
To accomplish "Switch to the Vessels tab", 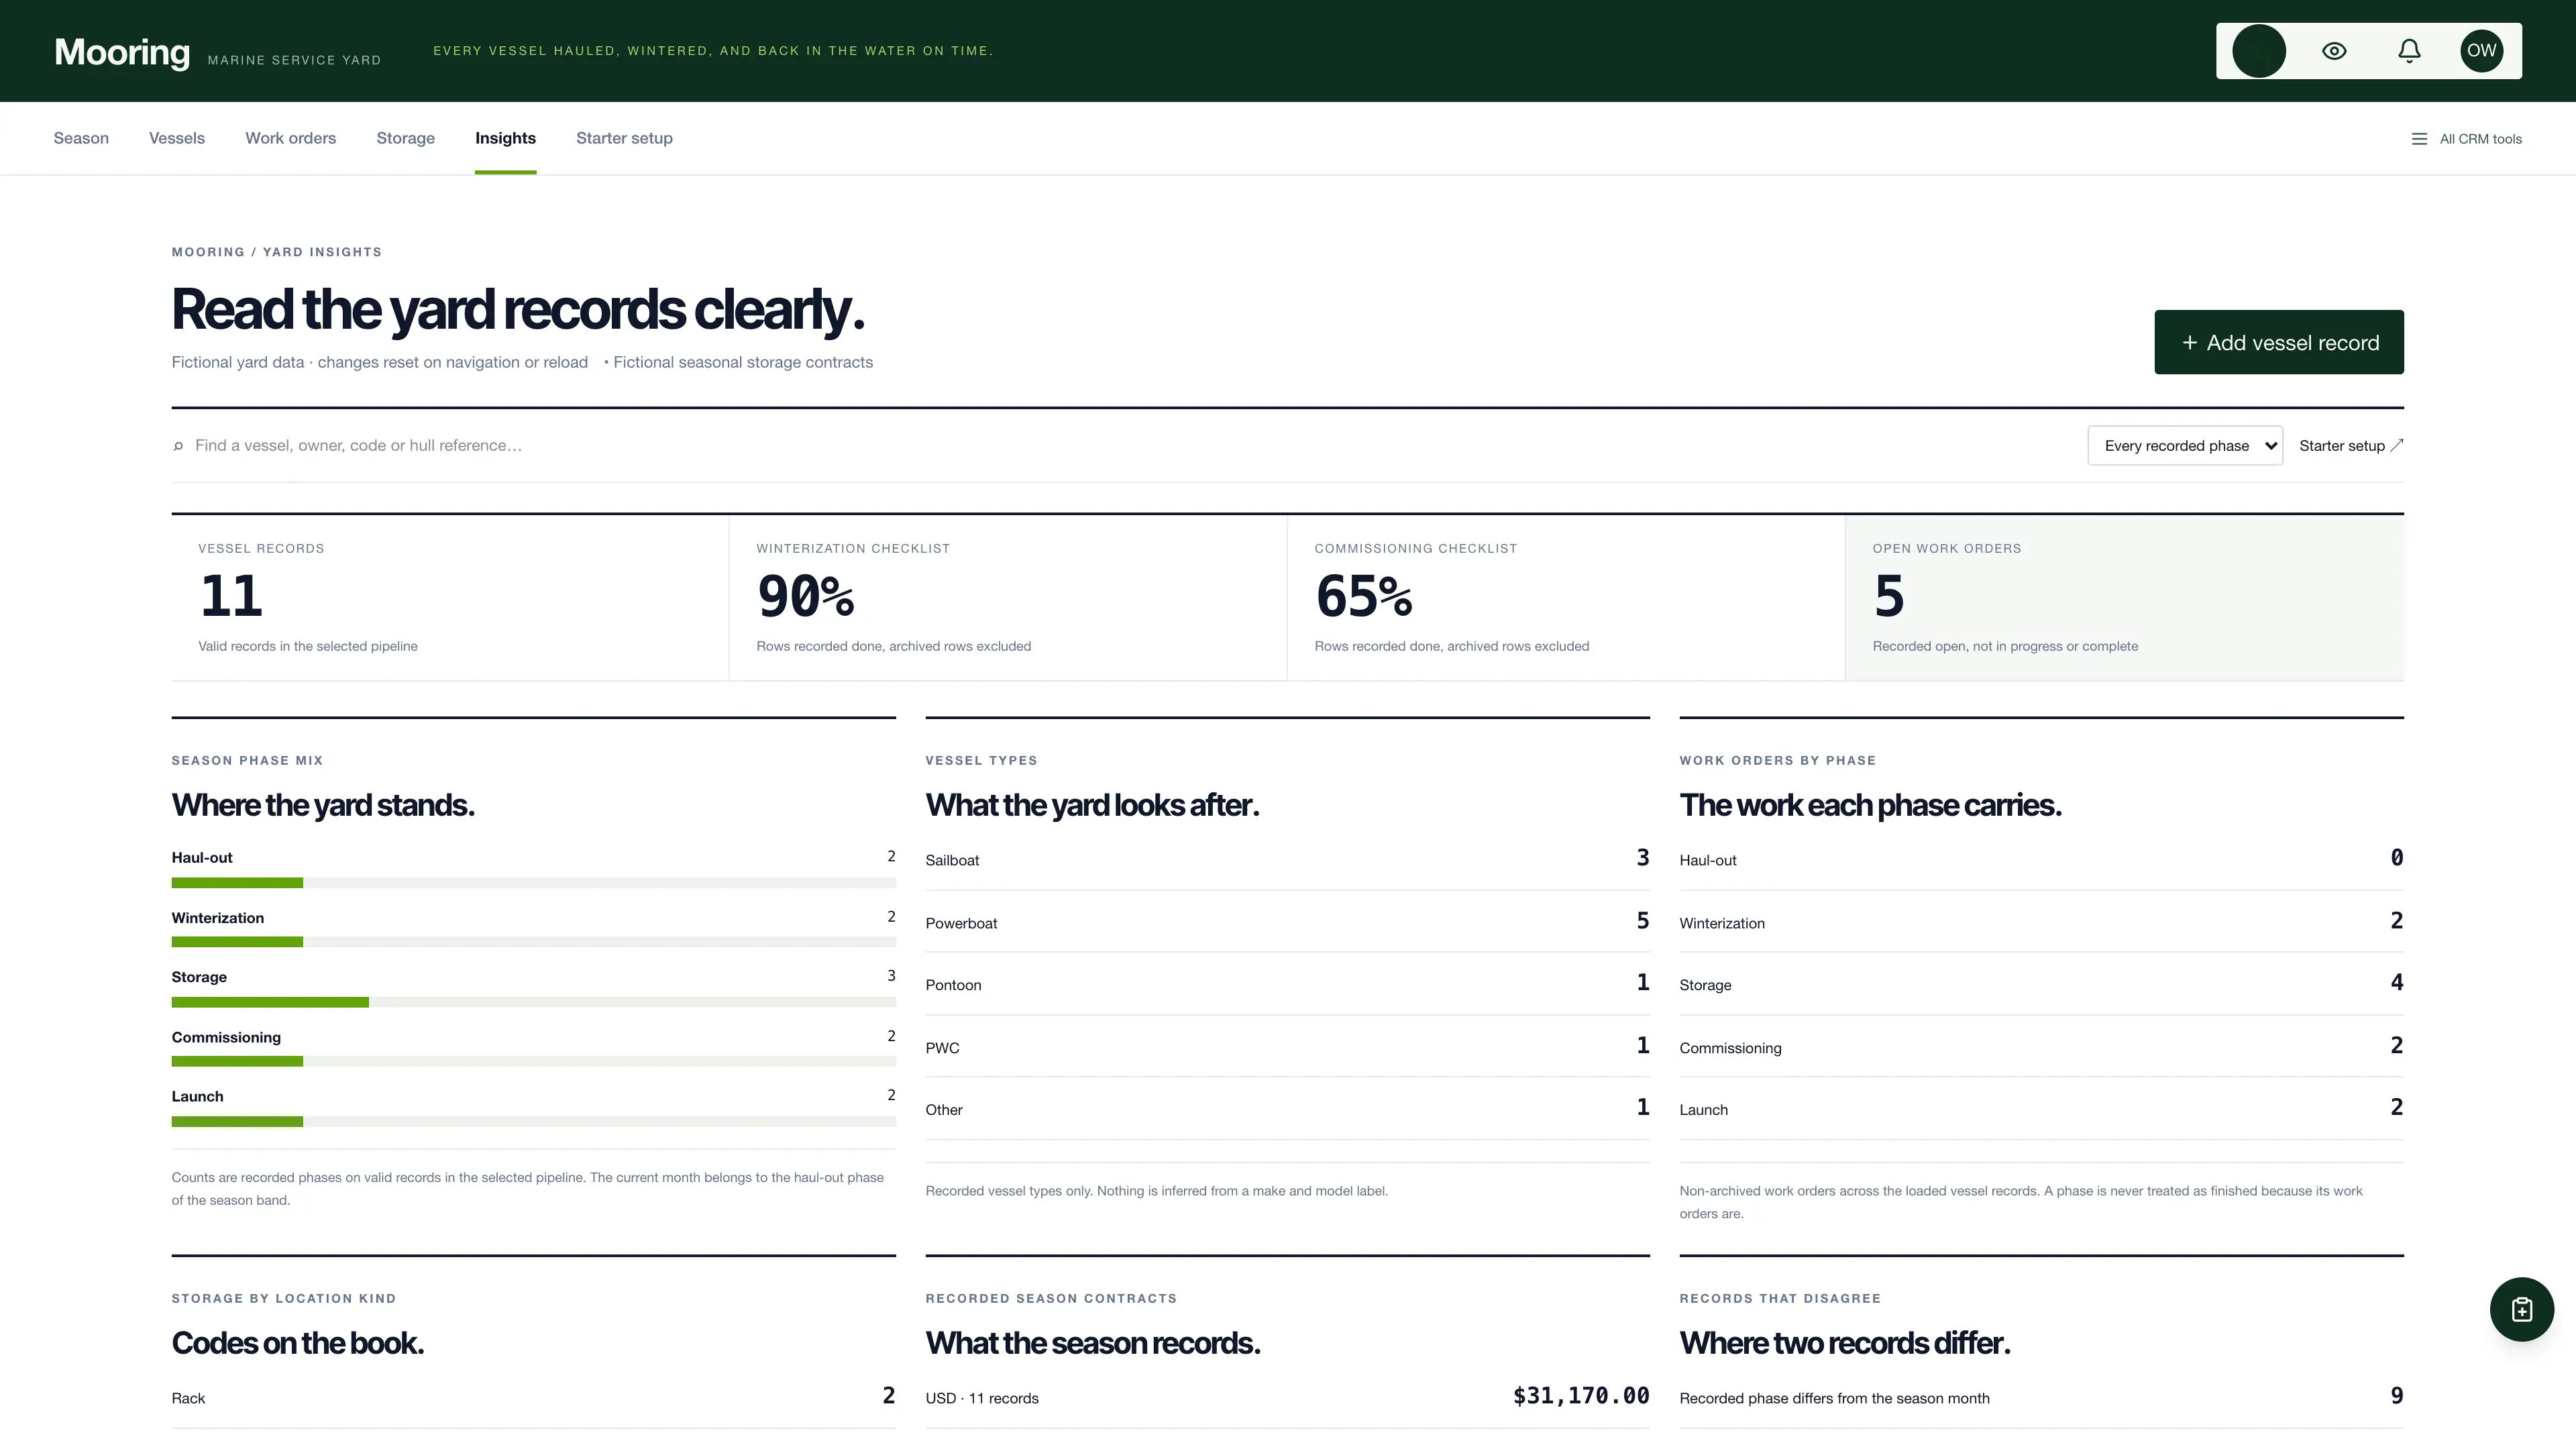I will [x=177, y=138].
